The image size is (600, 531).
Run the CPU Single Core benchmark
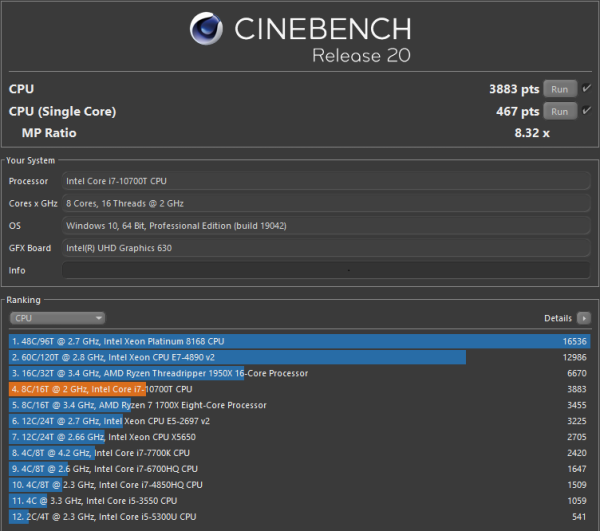click(x=560, y=111)
